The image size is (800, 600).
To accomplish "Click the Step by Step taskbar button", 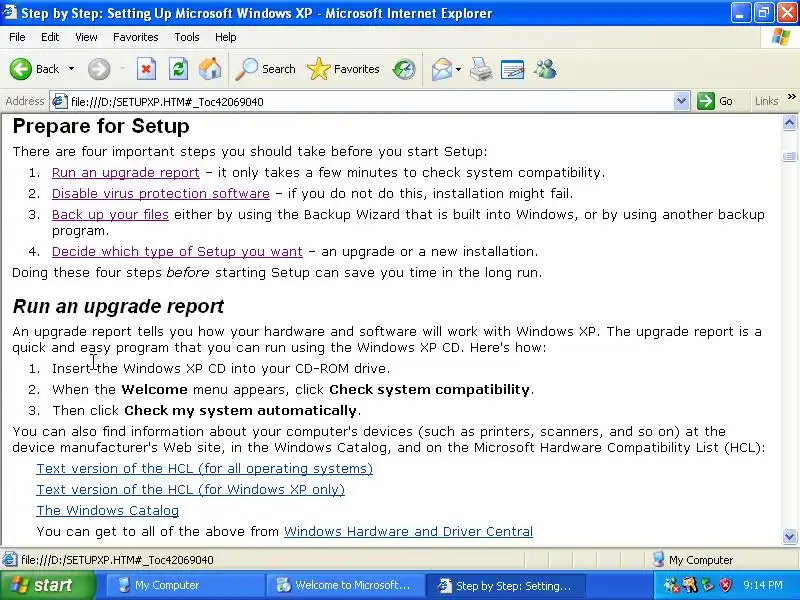I will (505, 585).
